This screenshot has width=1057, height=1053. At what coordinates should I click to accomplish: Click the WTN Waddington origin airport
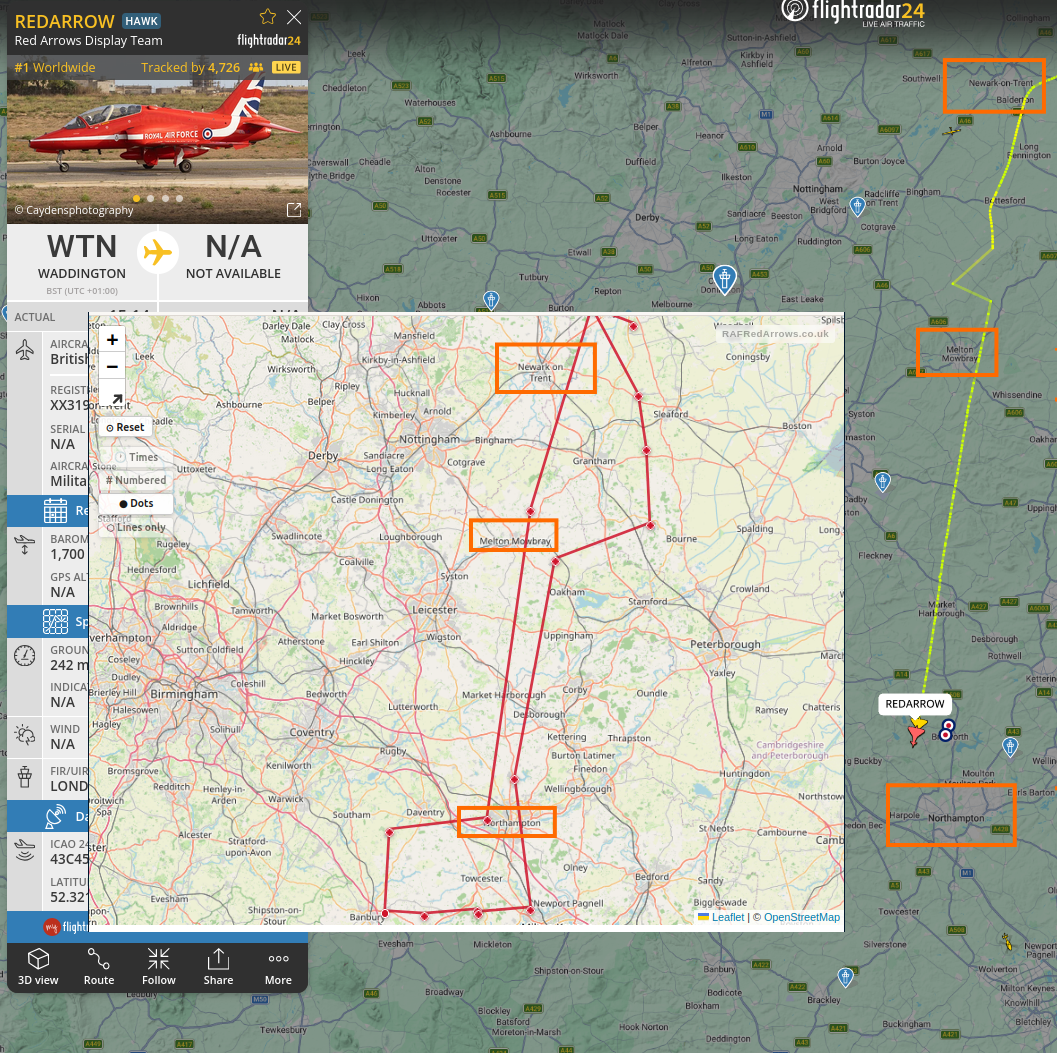point(82,256)
